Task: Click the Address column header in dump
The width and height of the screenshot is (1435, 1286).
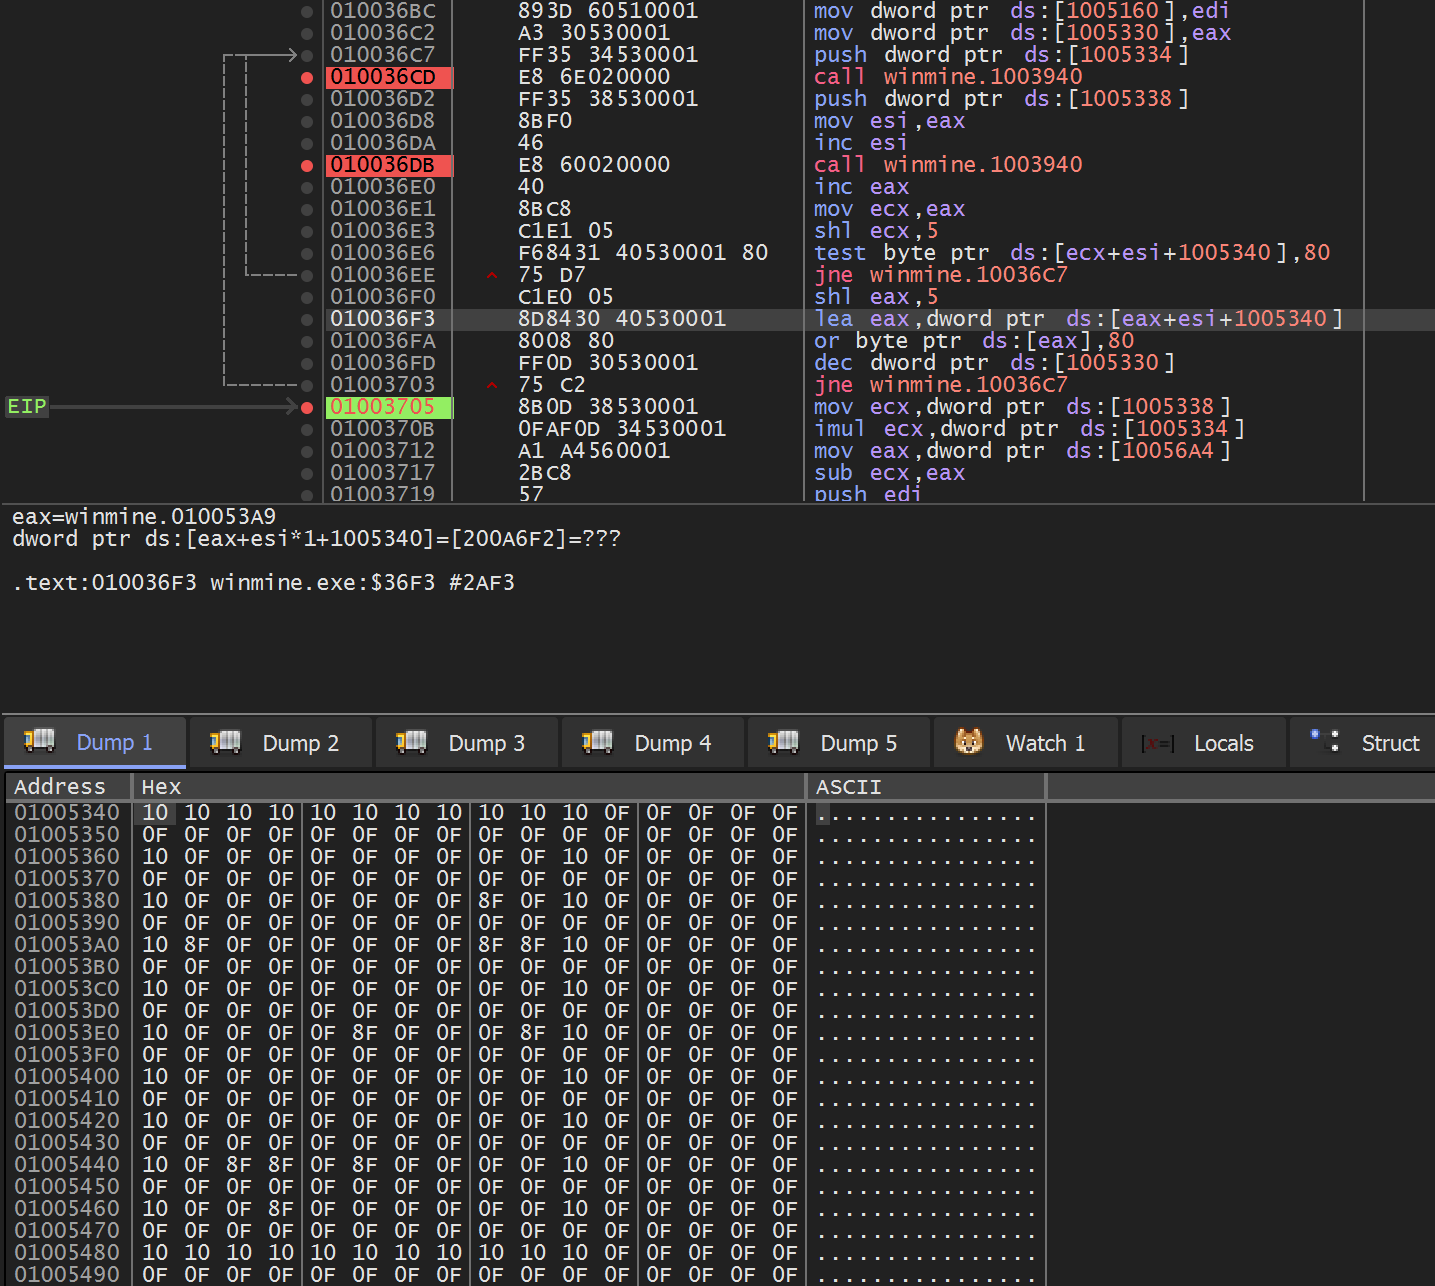Action: pos(68,787)
